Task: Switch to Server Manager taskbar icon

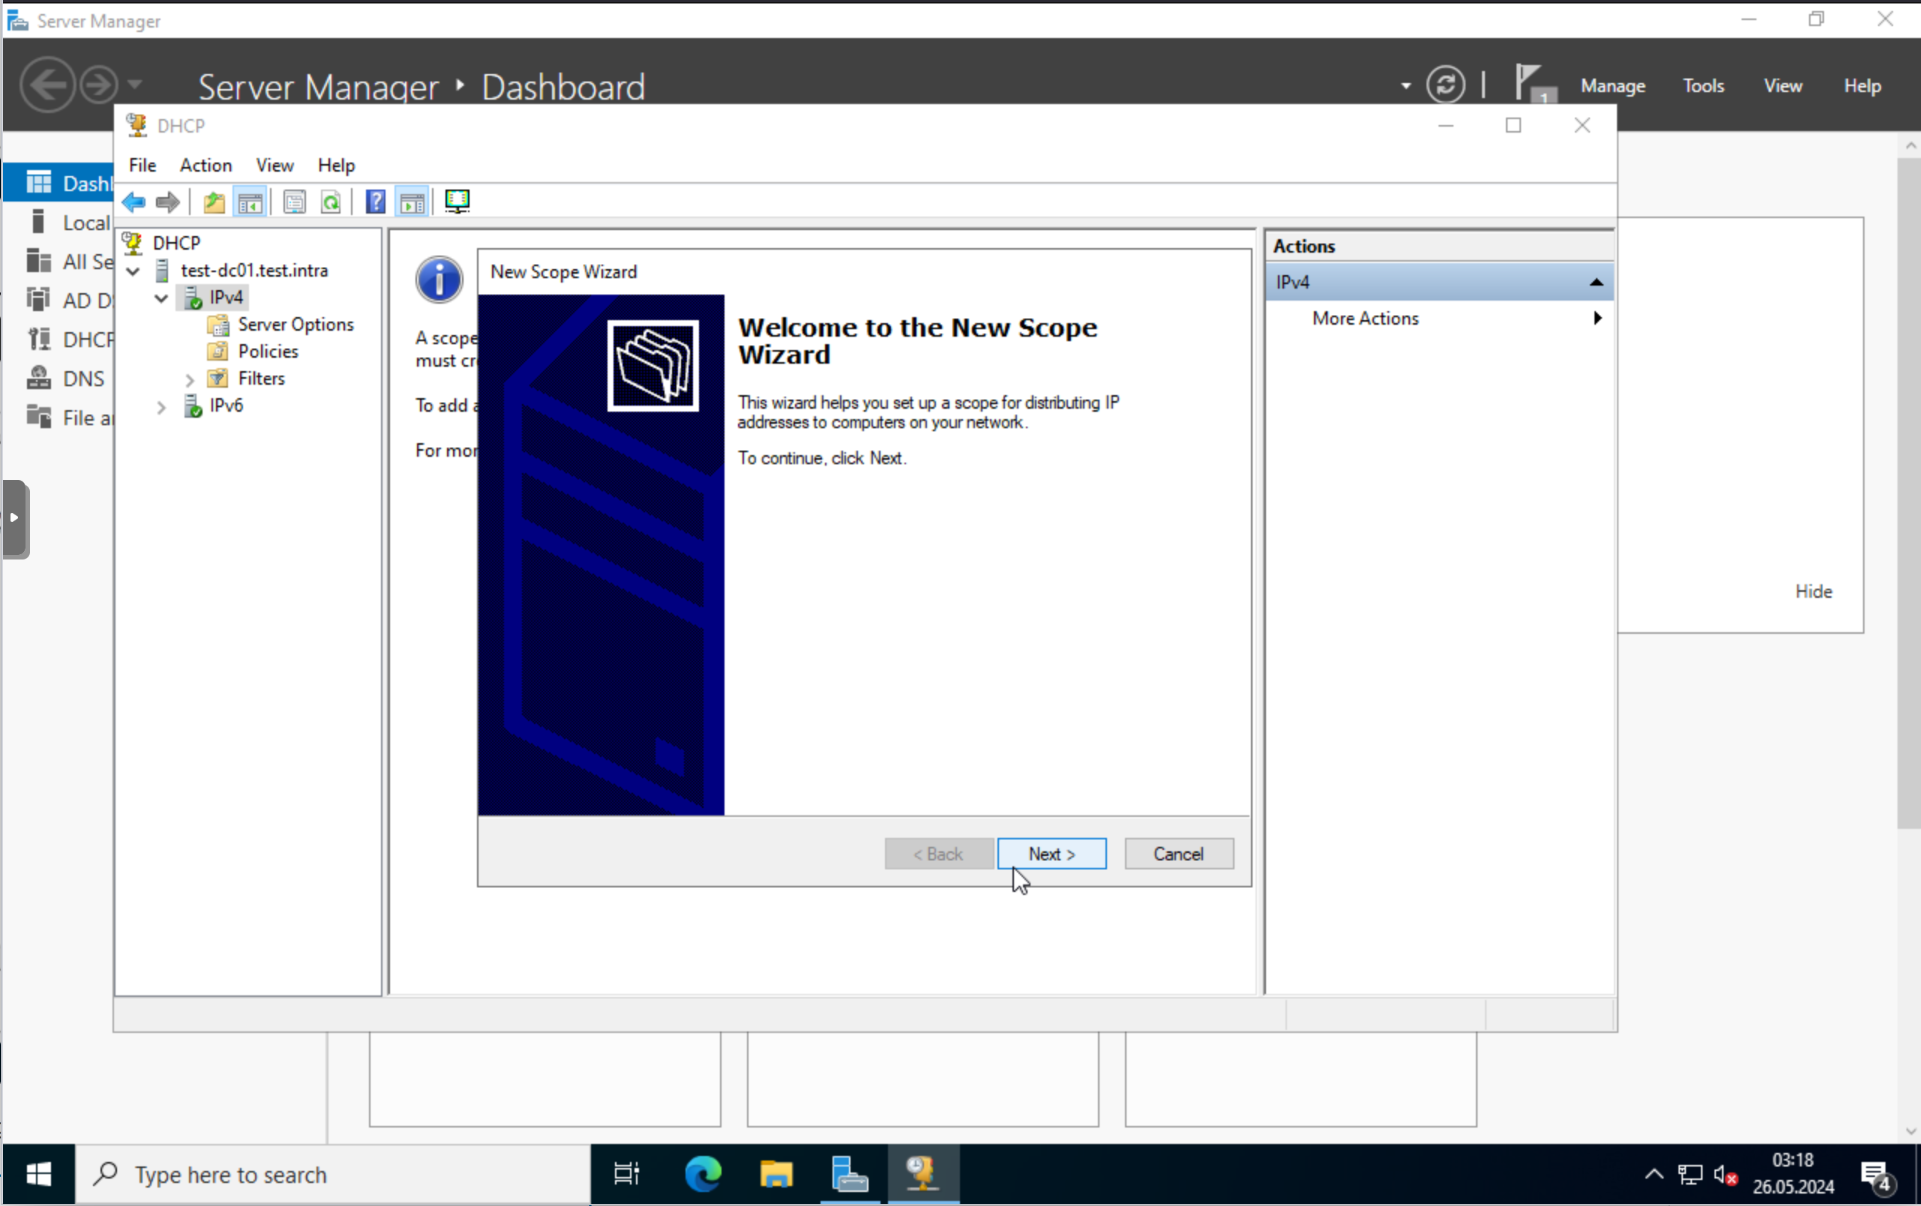Action: [x=849, y=1174]
